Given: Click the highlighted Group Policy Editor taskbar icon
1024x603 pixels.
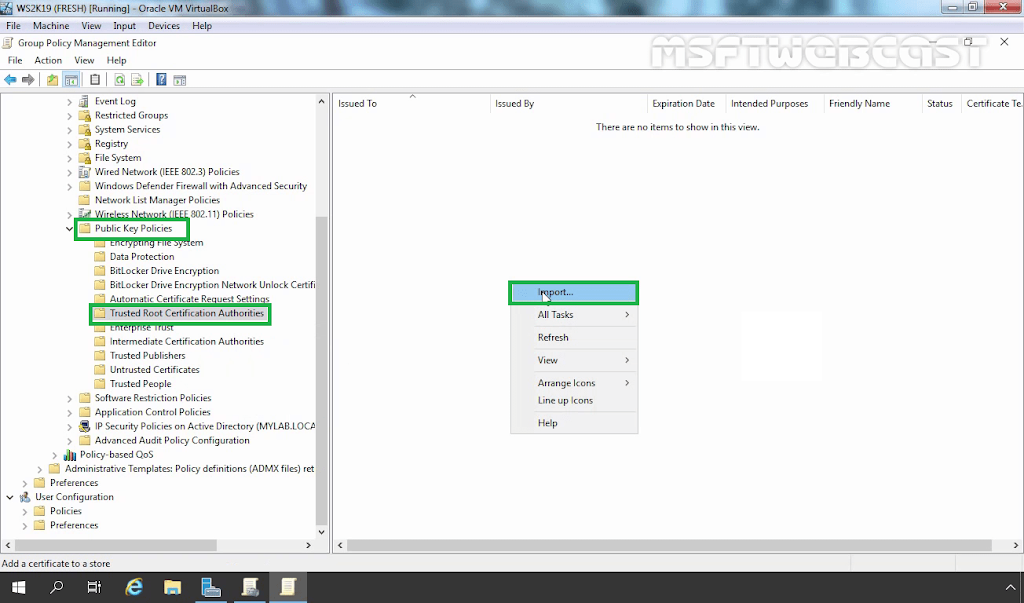Looking at the screenshot, I should click(x=288, y=587).
